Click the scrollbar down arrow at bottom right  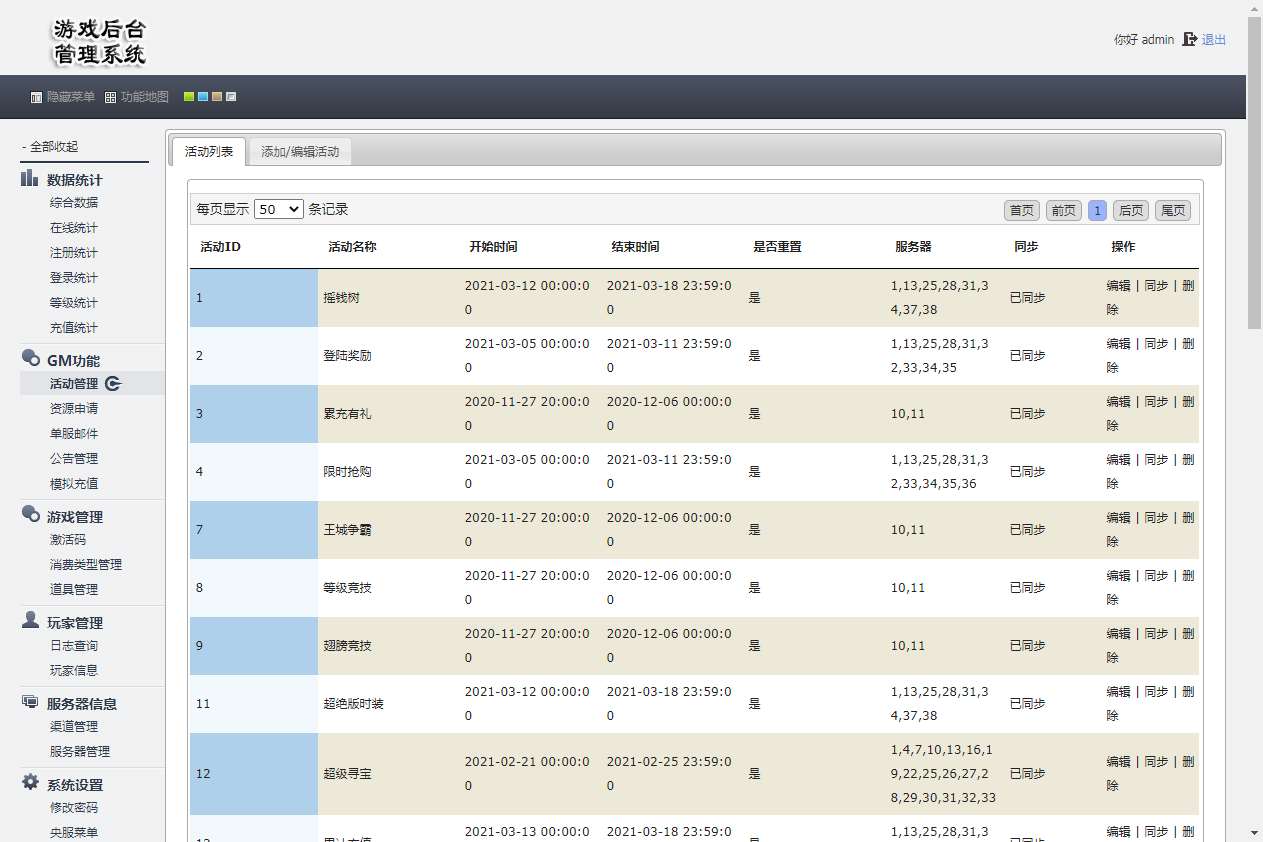click(x=1254, y=832)
